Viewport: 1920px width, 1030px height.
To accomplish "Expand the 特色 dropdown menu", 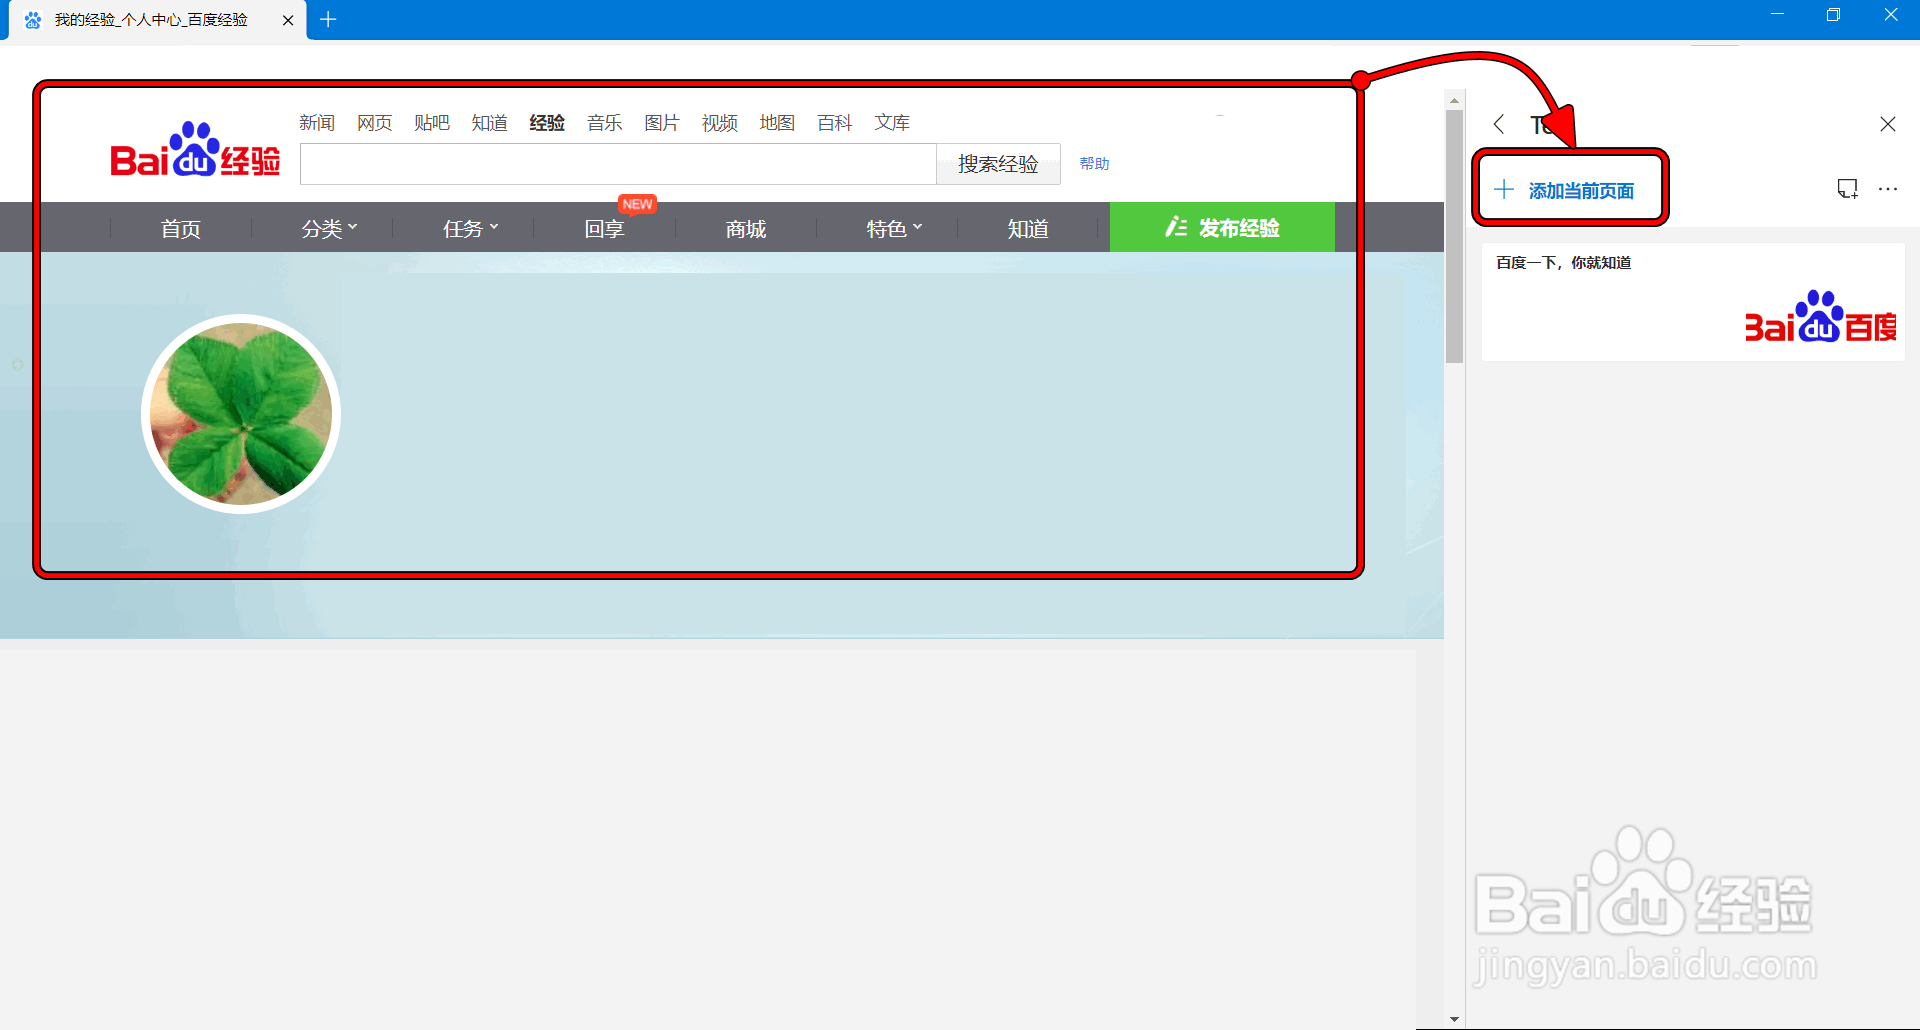I will pos(894,229).
